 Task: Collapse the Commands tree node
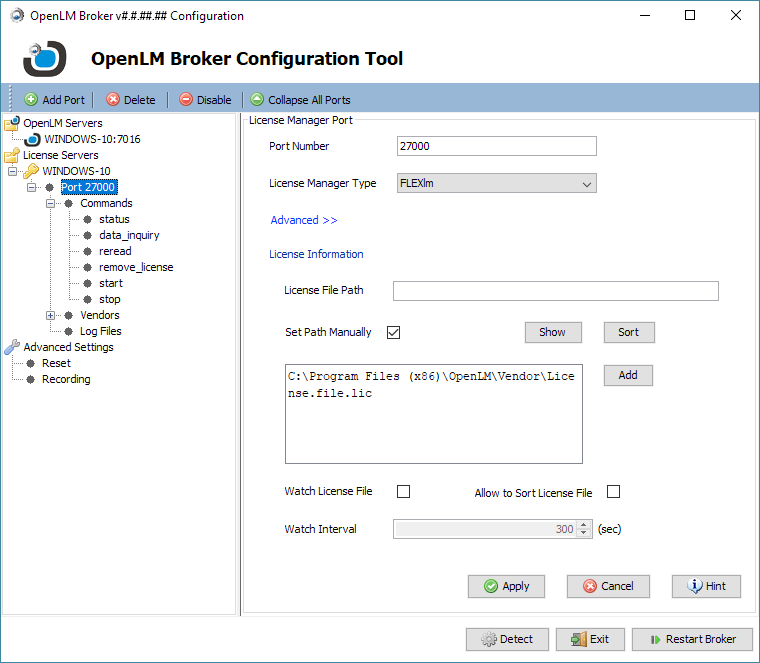click(x=51, y=203)
